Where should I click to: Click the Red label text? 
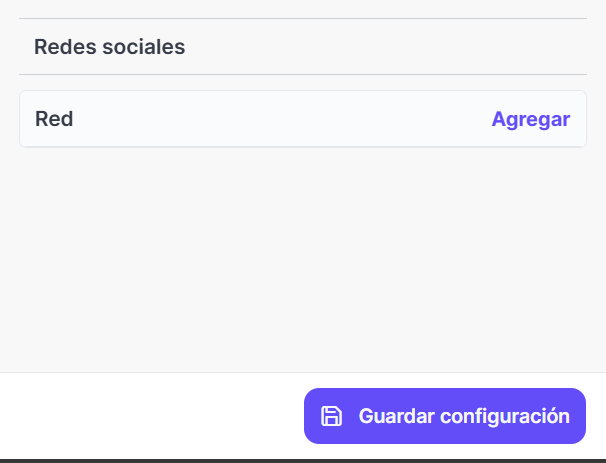coord(54,119)
